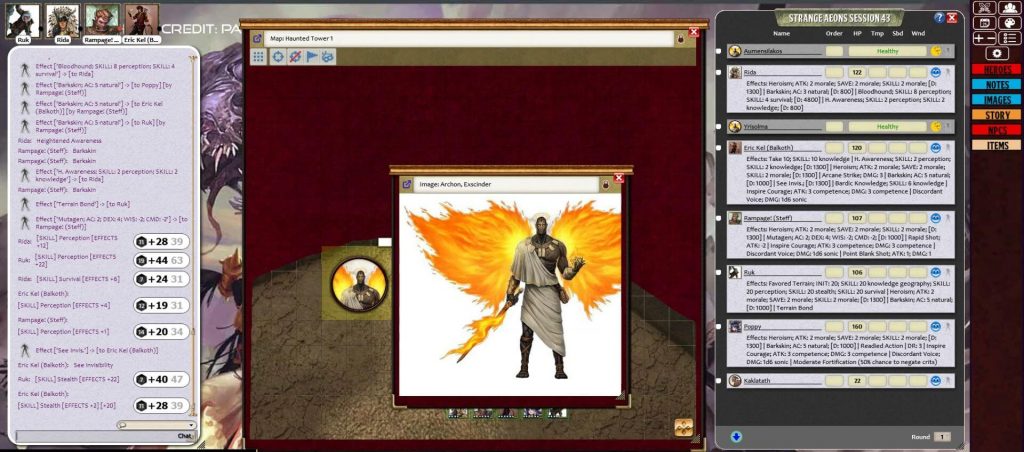Click the mask tool icon in map toolbar
This screenshot has height=452, width=1024.
click(x=328, y=57)
